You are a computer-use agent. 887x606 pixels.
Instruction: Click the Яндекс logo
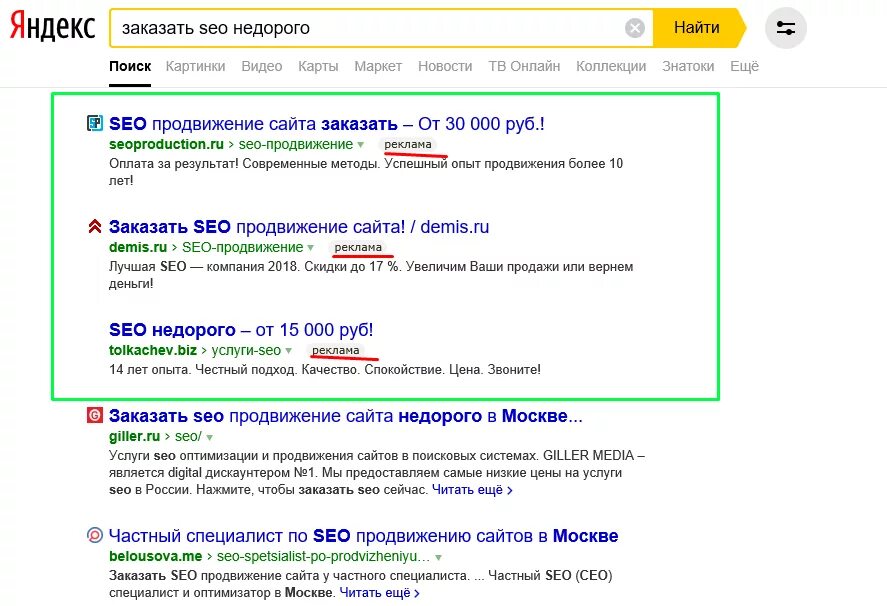[53, 27]
